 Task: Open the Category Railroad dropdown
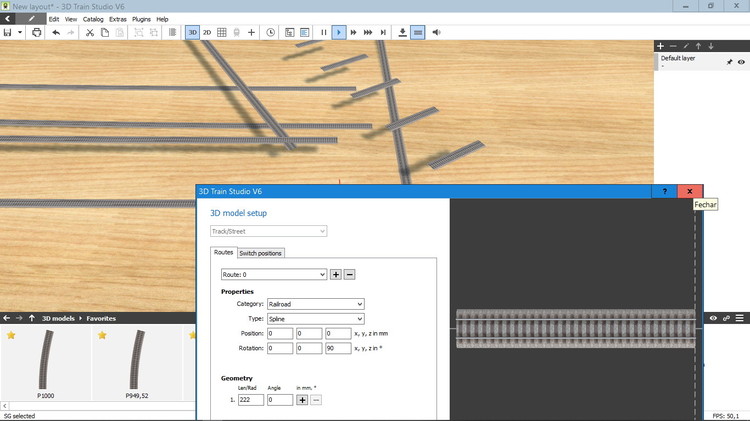click(316, 304)
